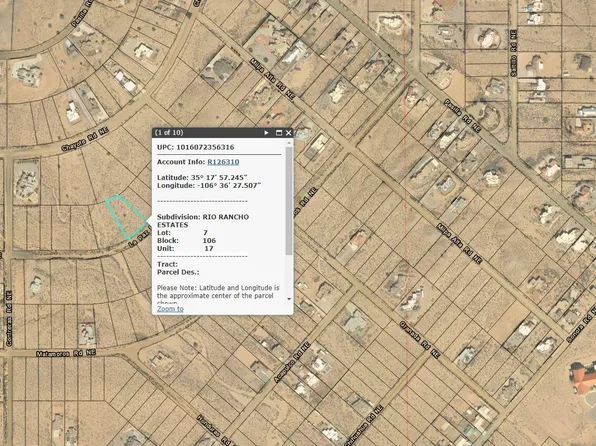
Task: Click the Acapulco Rd NE road label
Action: click(292, 362)
